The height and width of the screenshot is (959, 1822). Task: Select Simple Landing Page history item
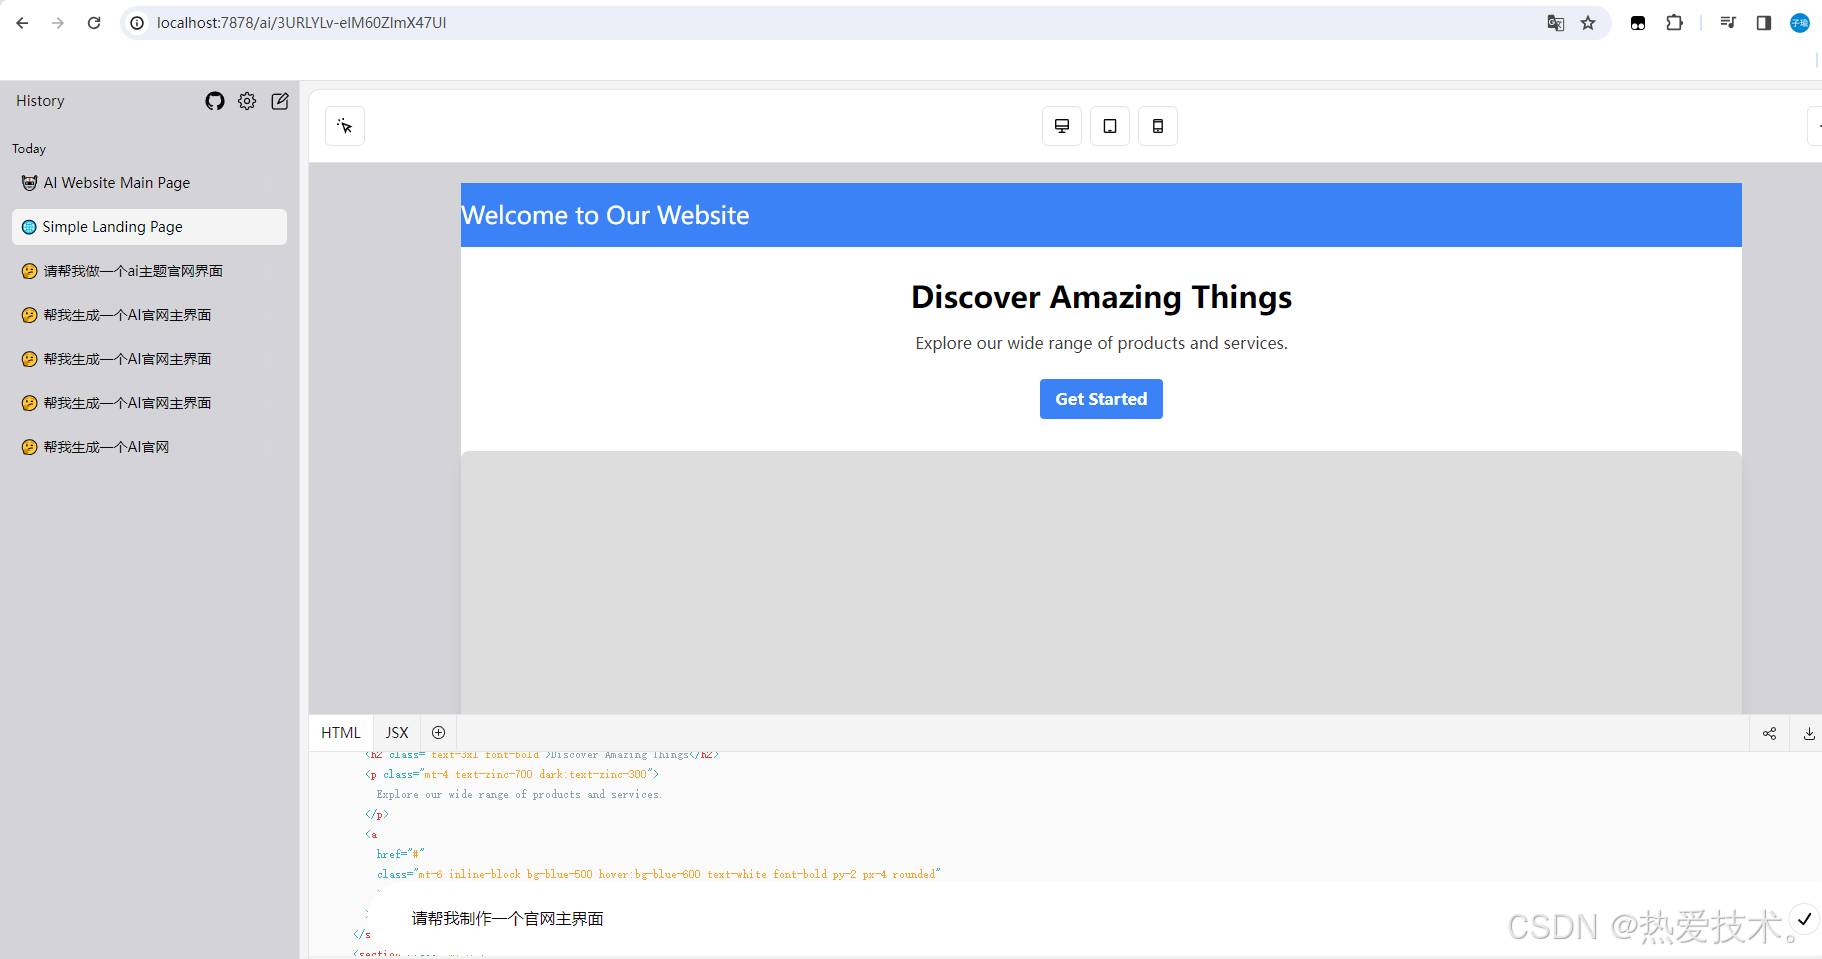(x=149, y=227)
